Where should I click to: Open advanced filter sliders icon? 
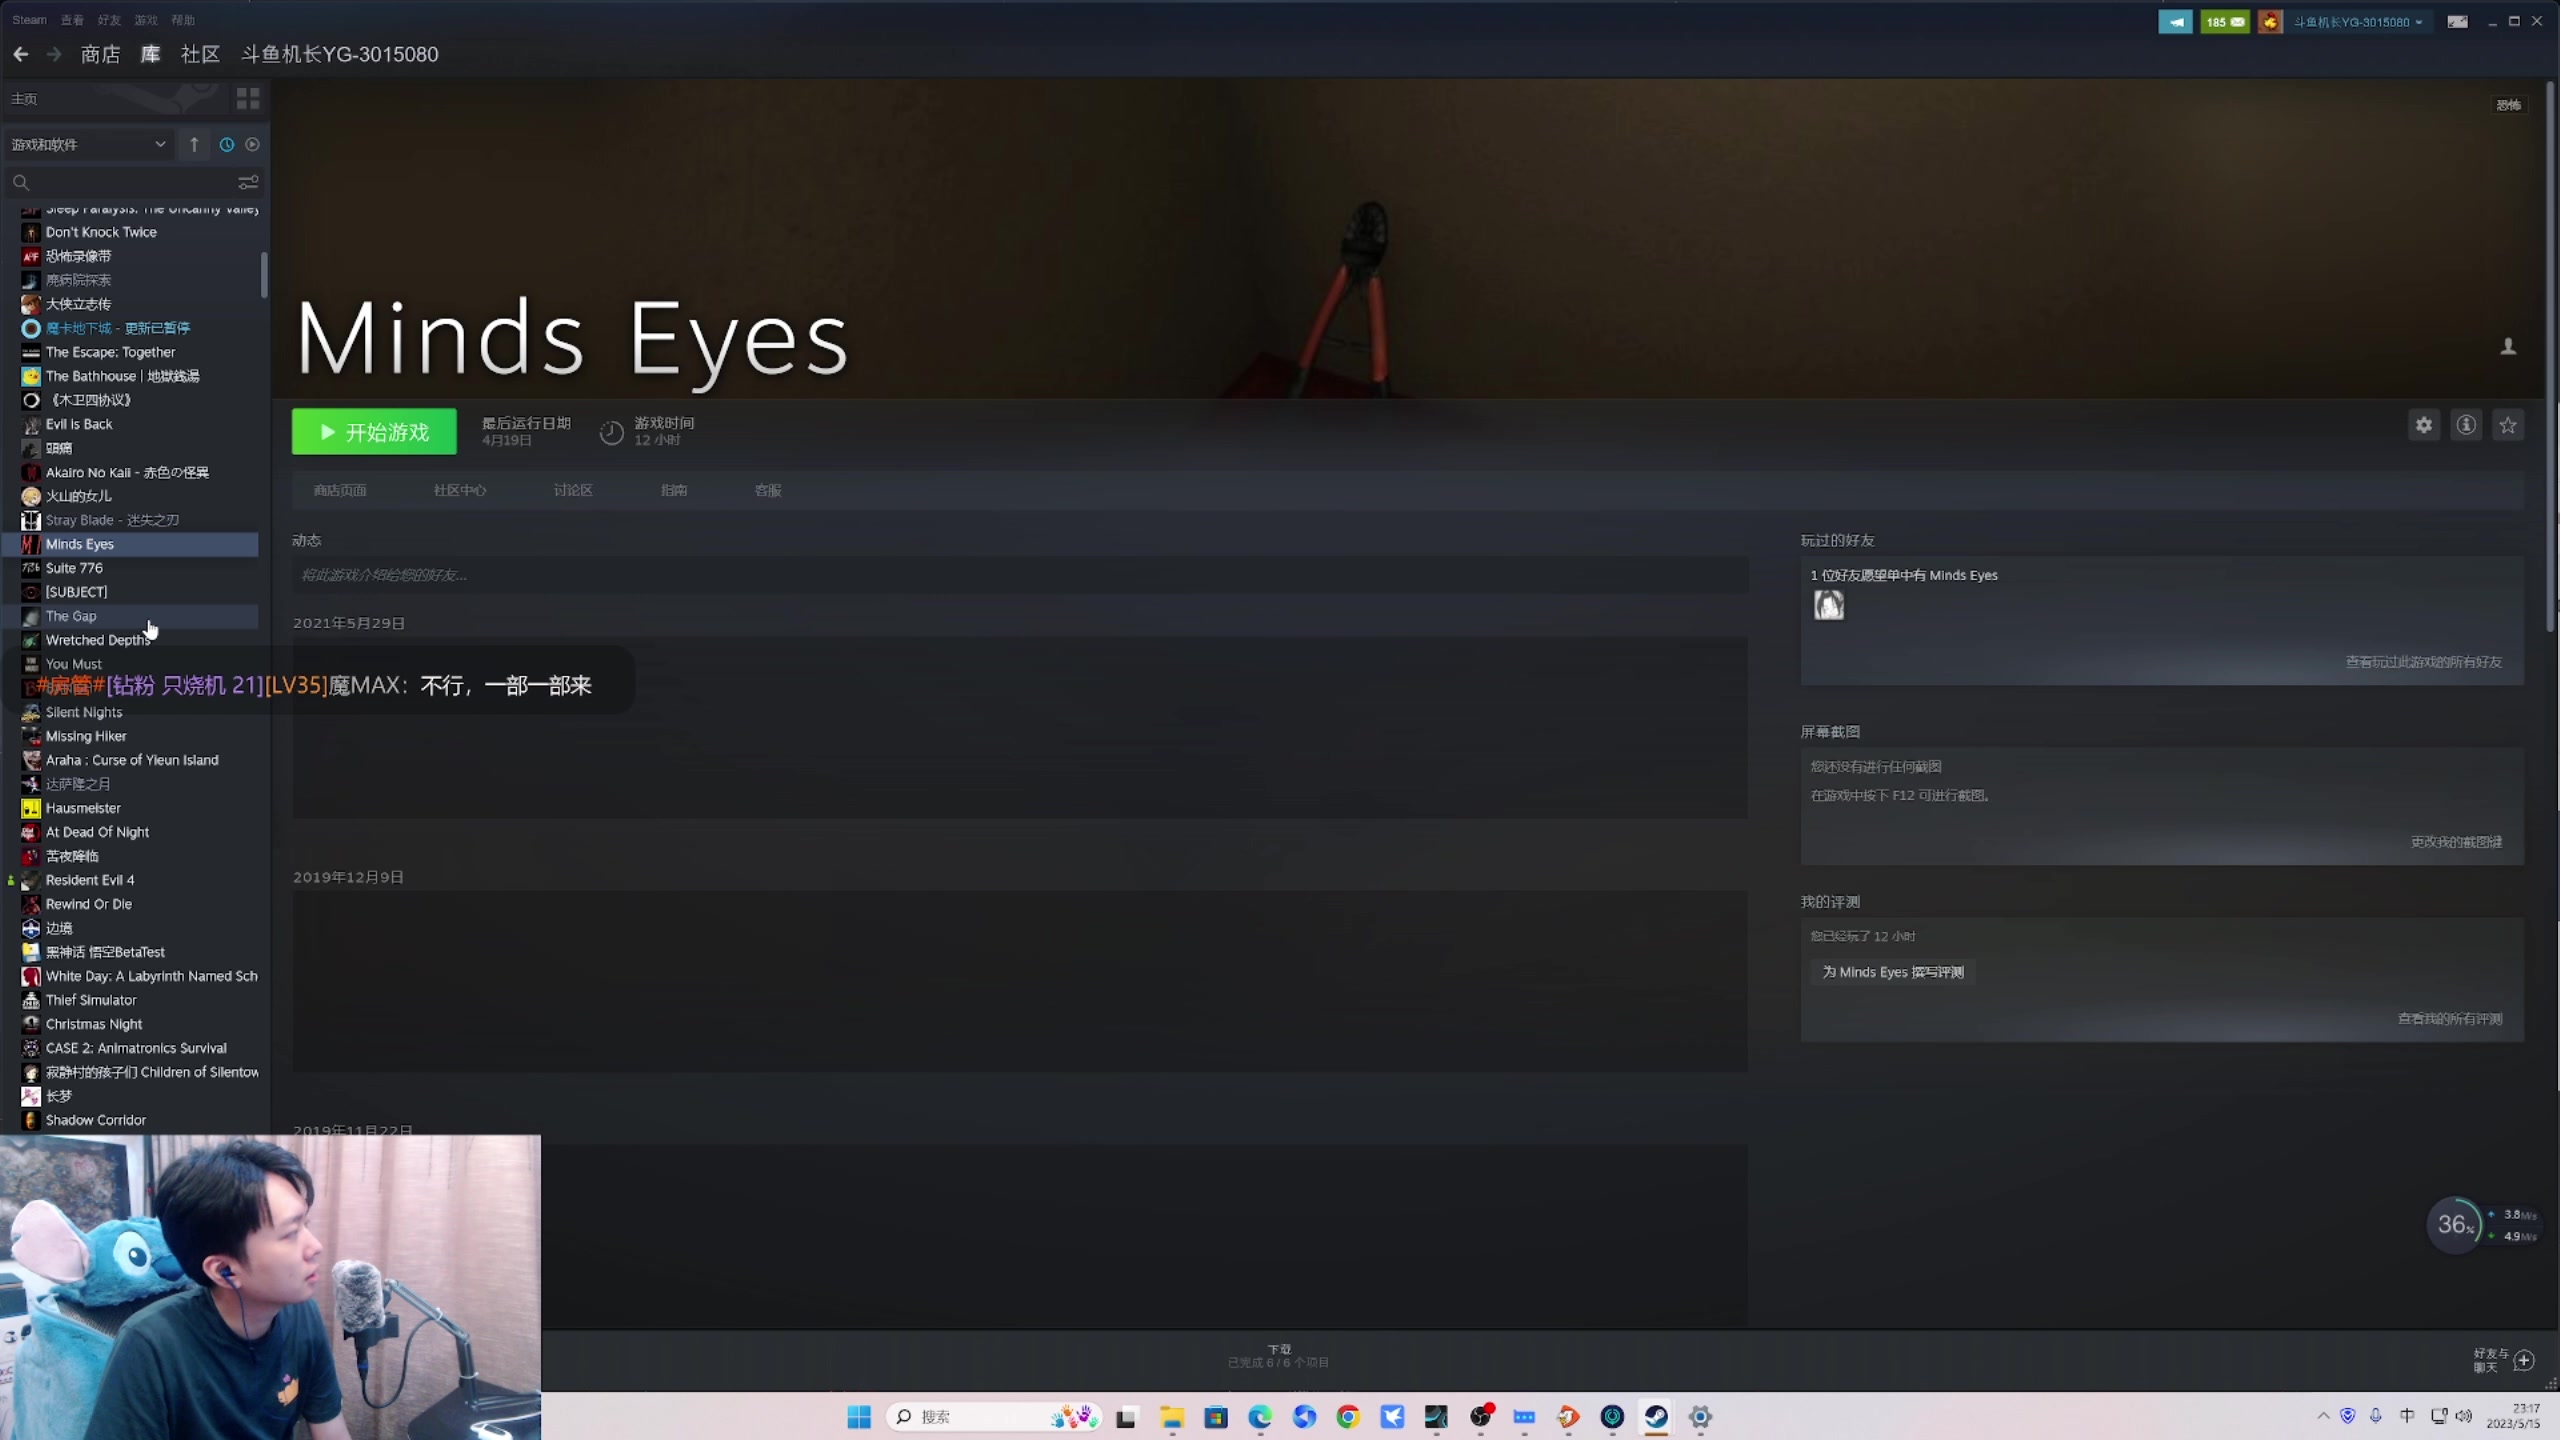247,182
